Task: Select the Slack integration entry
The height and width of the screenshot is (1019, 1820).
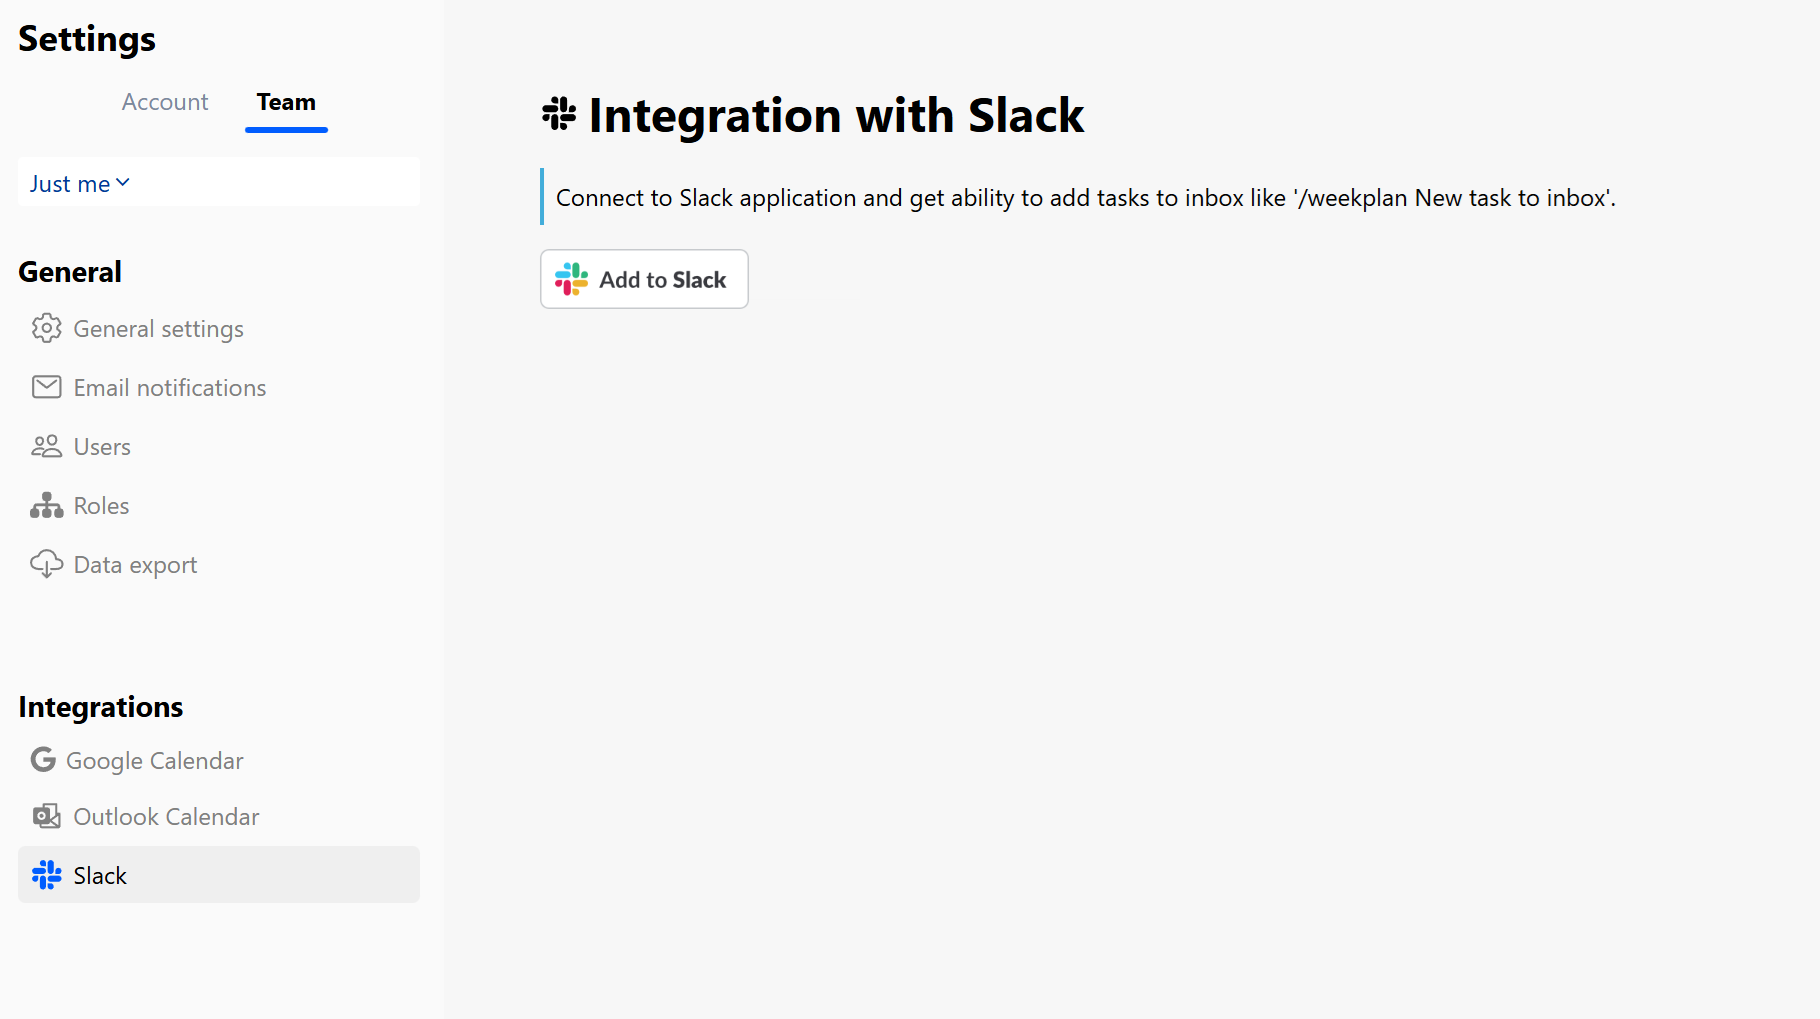Action: (99, 874)
